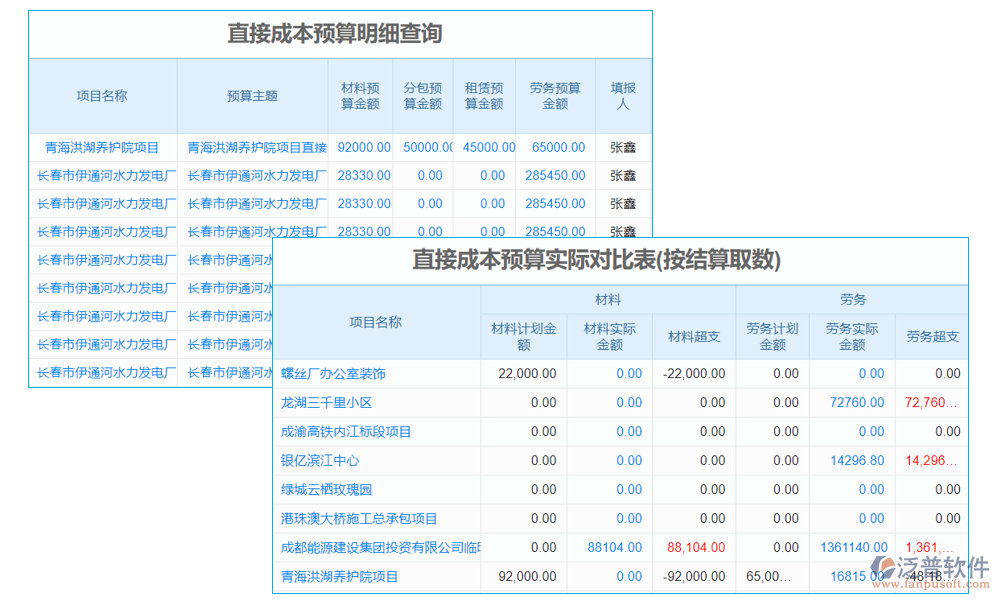Sort by the 材料预算金额 column header
Viewport: 1000px width, 600px height.
(360, 95)
